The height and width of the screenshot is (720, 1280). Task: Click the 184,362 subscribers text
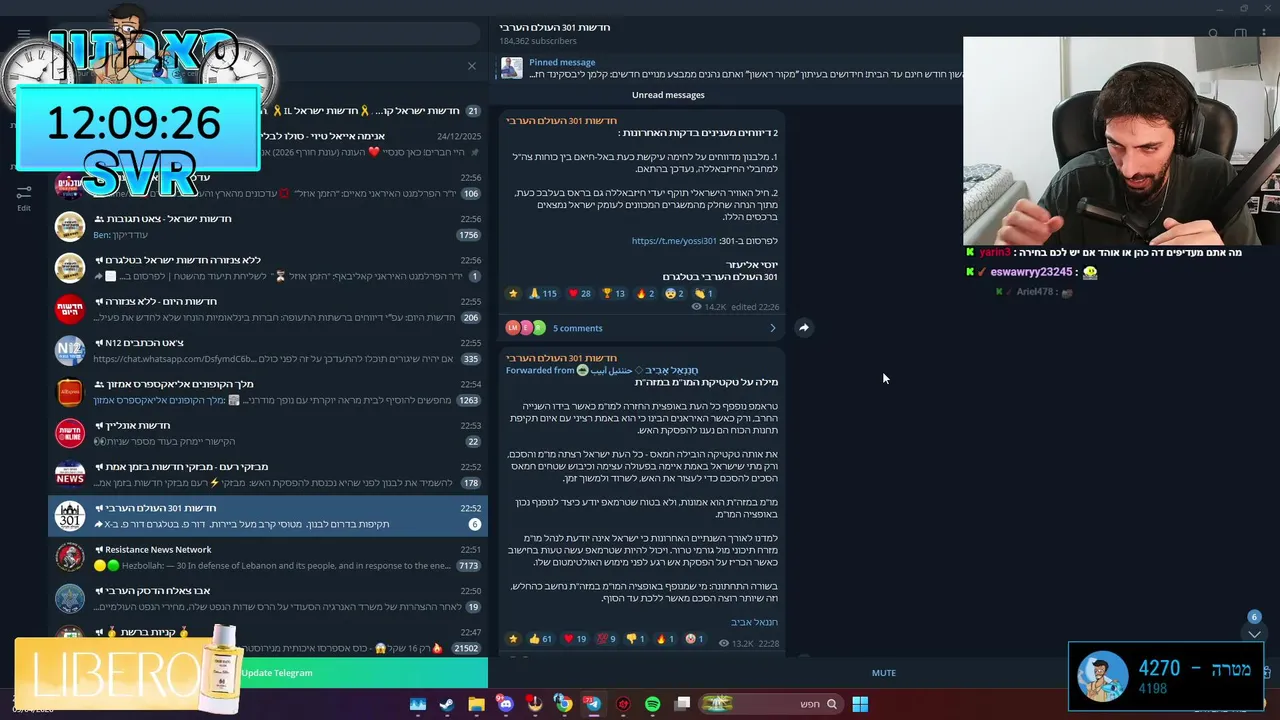click(538, 41)
